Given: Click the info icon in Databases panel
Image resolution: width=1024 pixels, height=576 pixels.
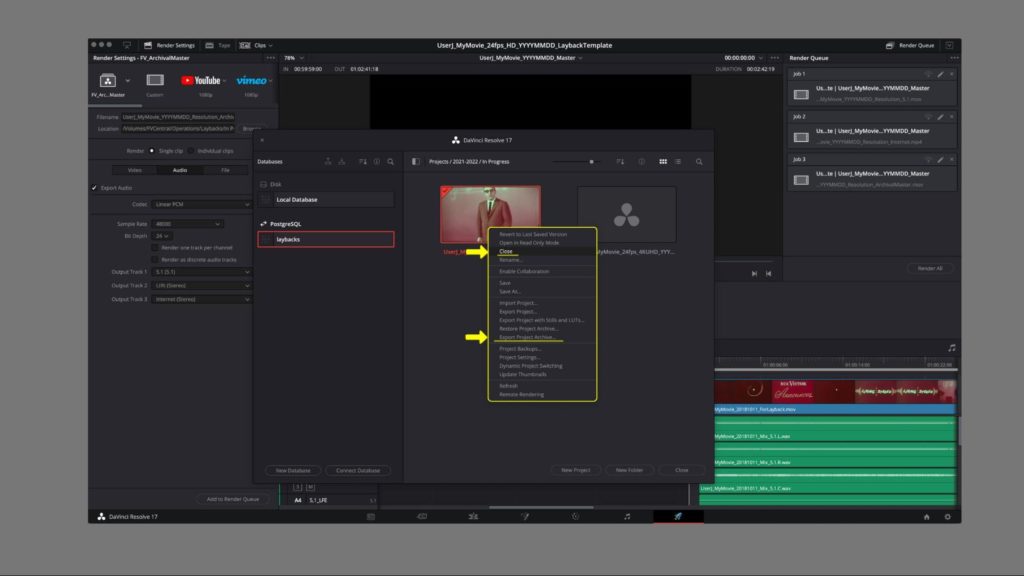Looking at the screenshot, I should coord(377,161).
